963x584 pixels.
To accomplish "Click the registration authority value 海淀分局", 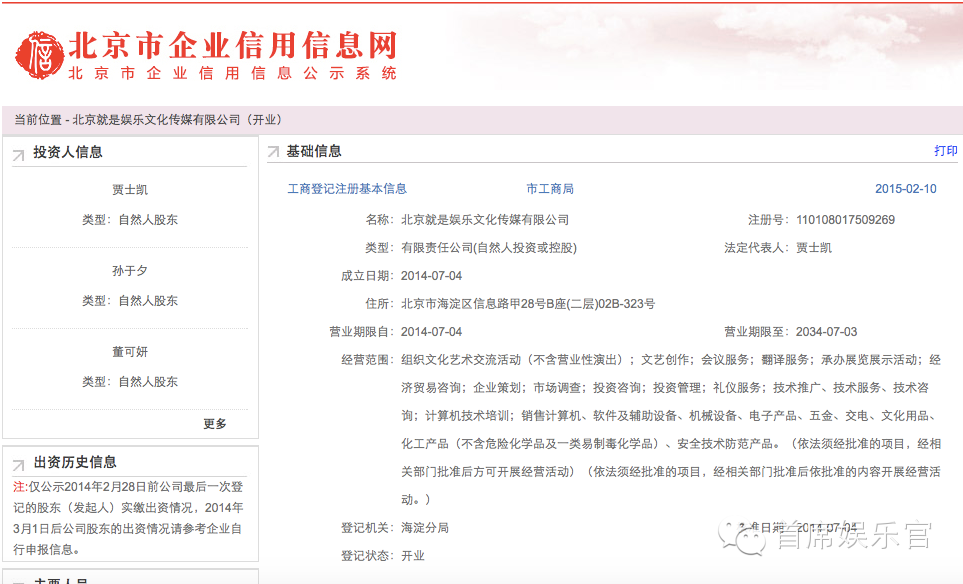I will (x=425, y=528).
